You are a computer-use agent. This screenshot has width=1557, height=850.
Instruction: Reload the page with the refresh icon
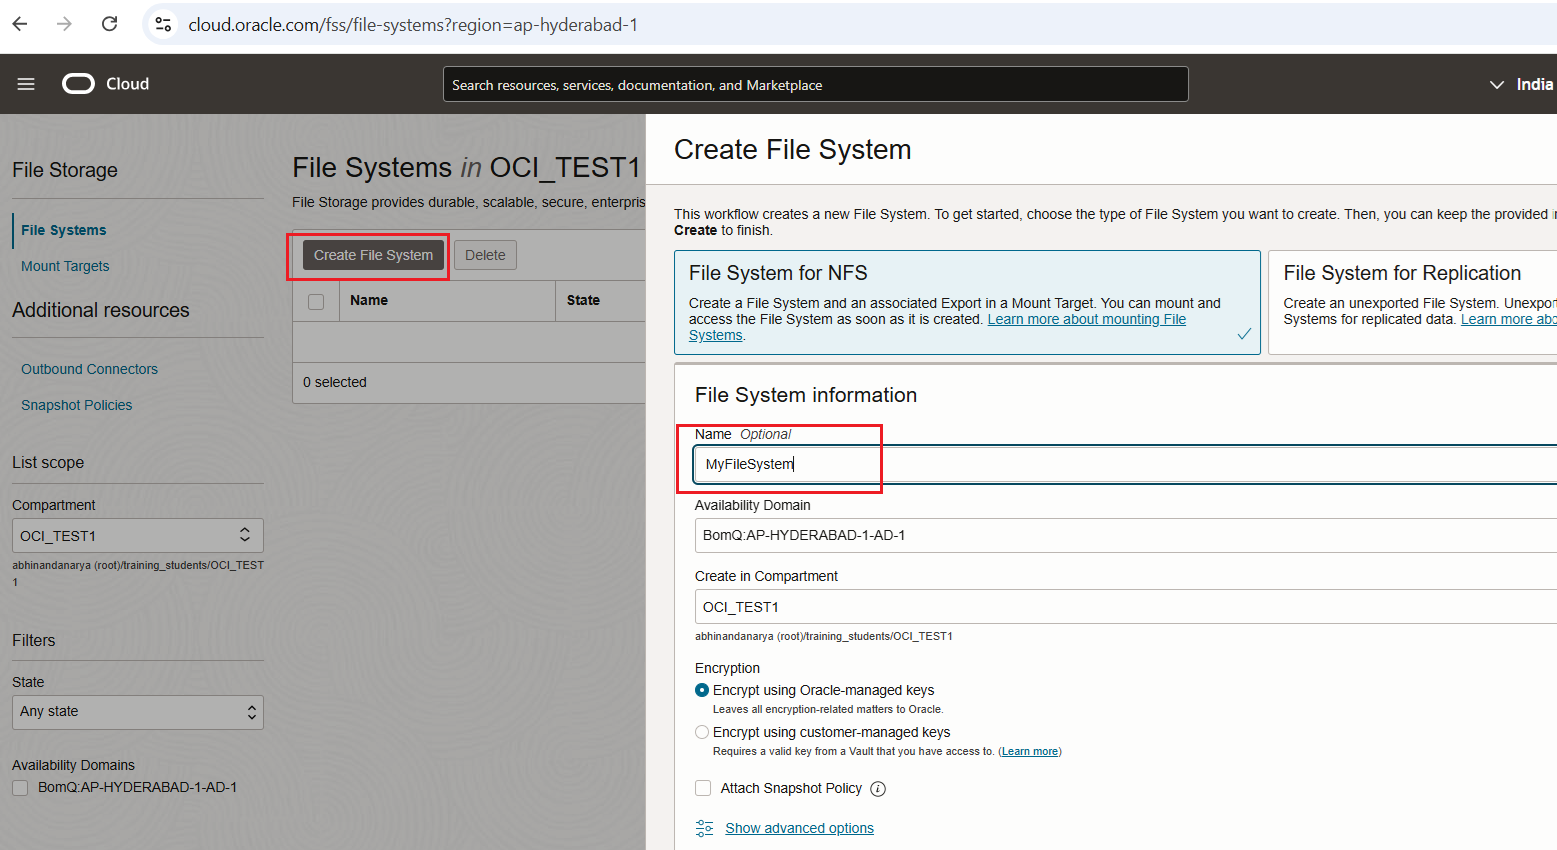[x=110, y=24]
